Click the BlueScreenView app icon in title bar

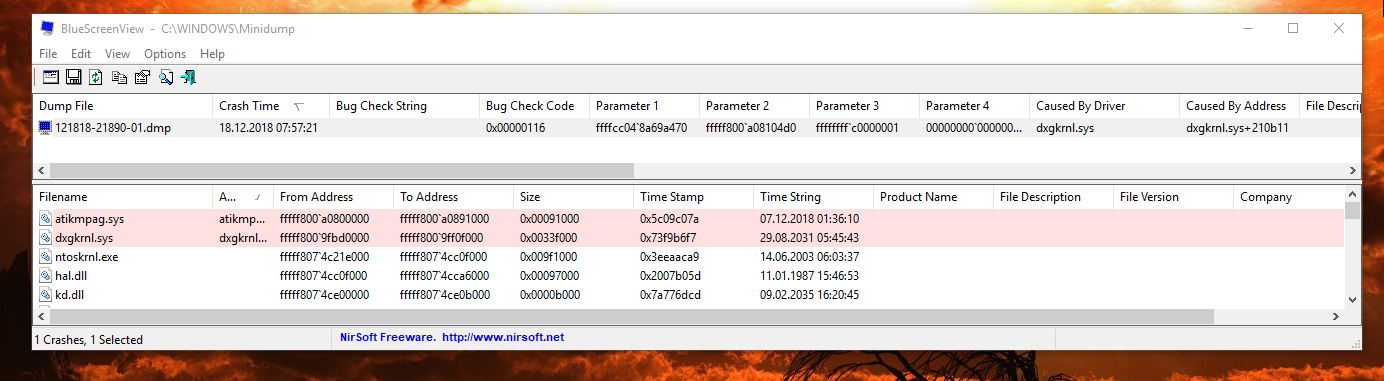pyautogui.click(x=48, y=29)
